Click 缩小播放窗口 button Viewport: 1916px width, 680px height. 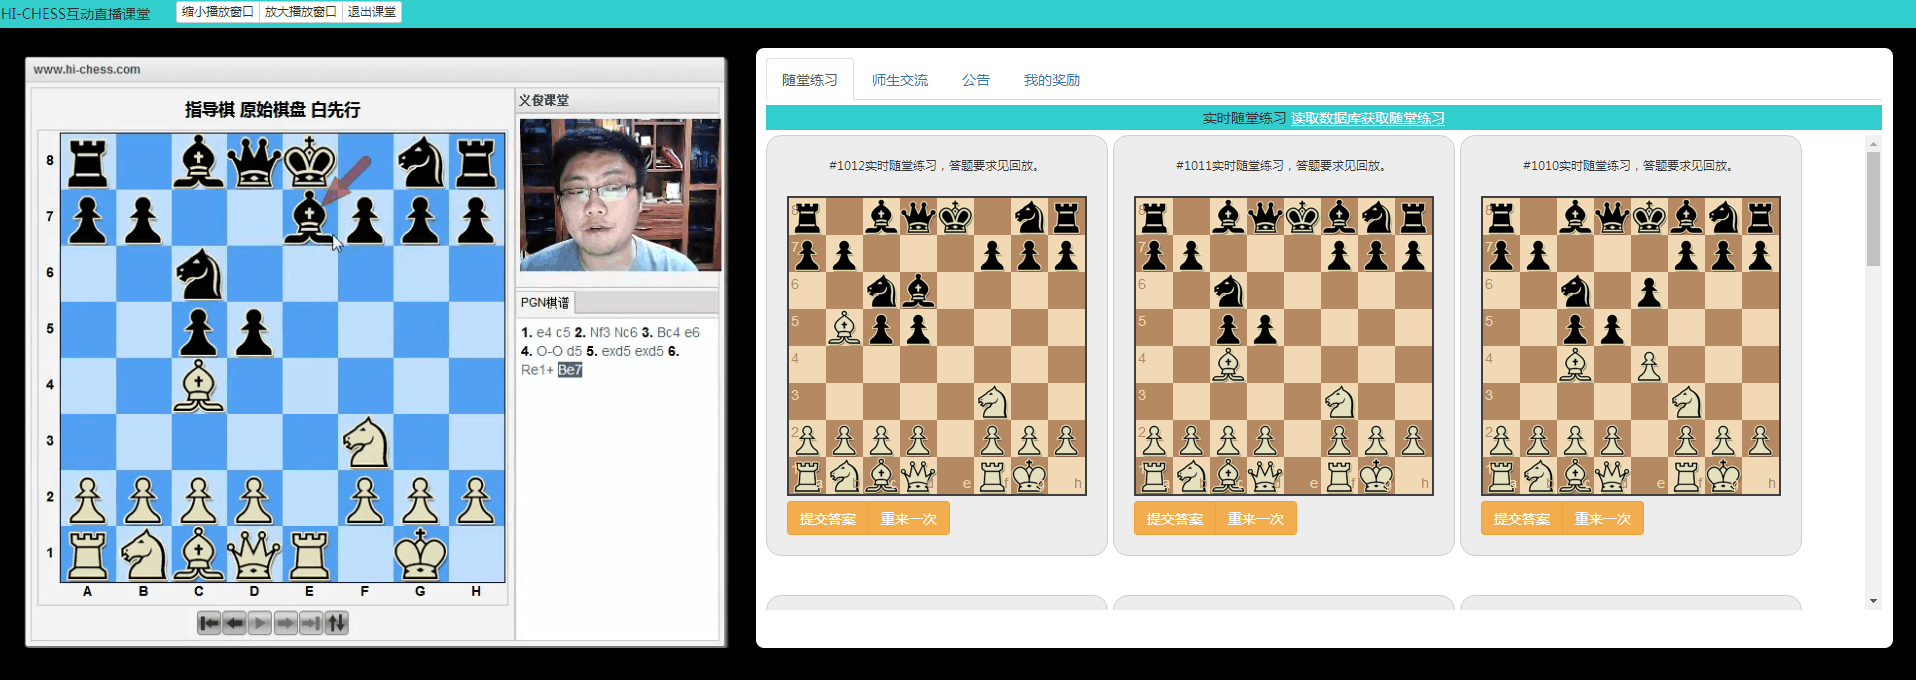pos(218,12)
